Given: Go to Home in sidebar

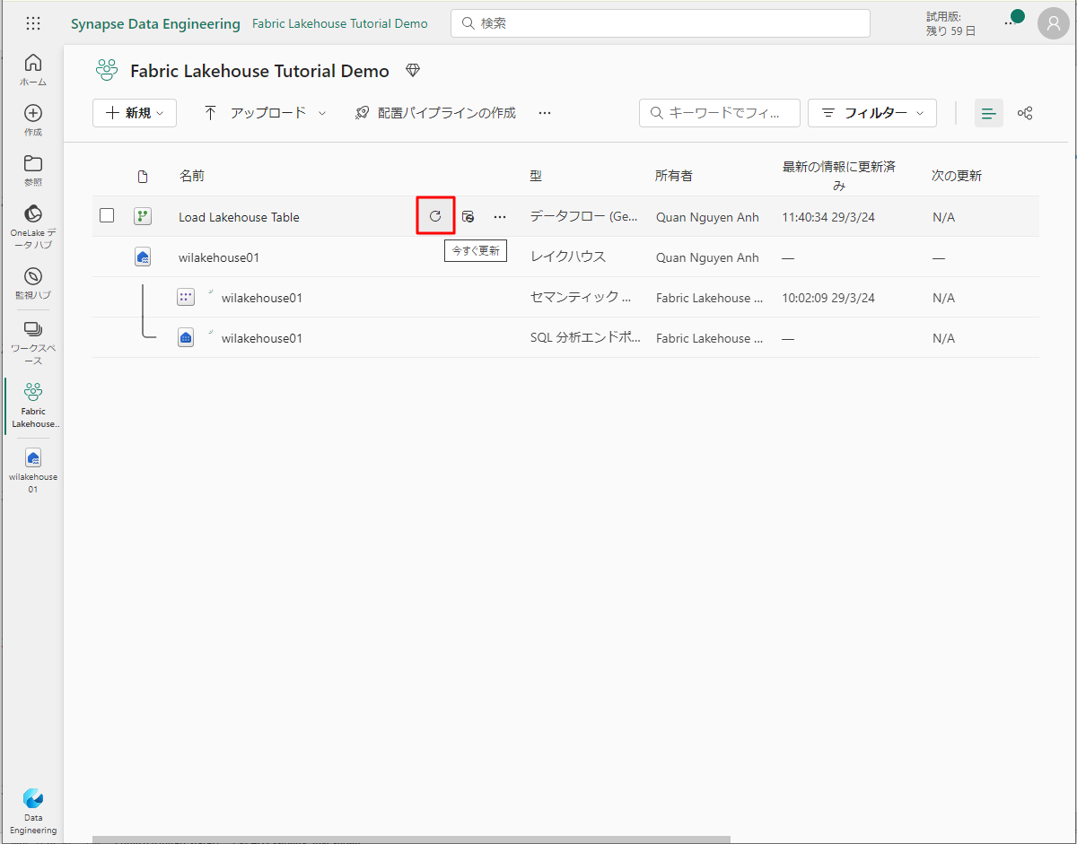Looking at the screenshot, I should tap(33, 70).
